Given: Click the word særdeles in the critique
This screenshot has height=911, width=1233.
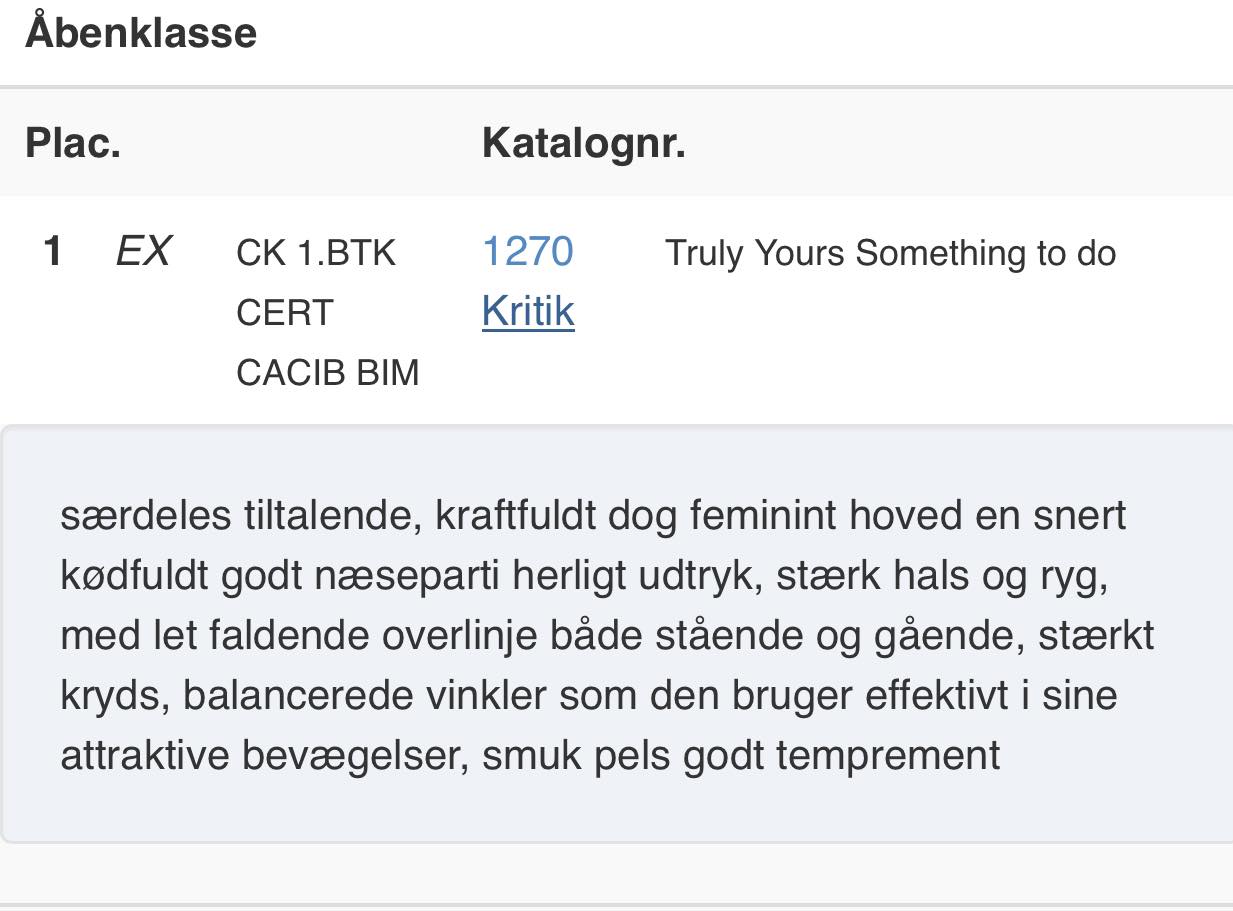Looking at the screenshot, I should click(x=146, y=516).
